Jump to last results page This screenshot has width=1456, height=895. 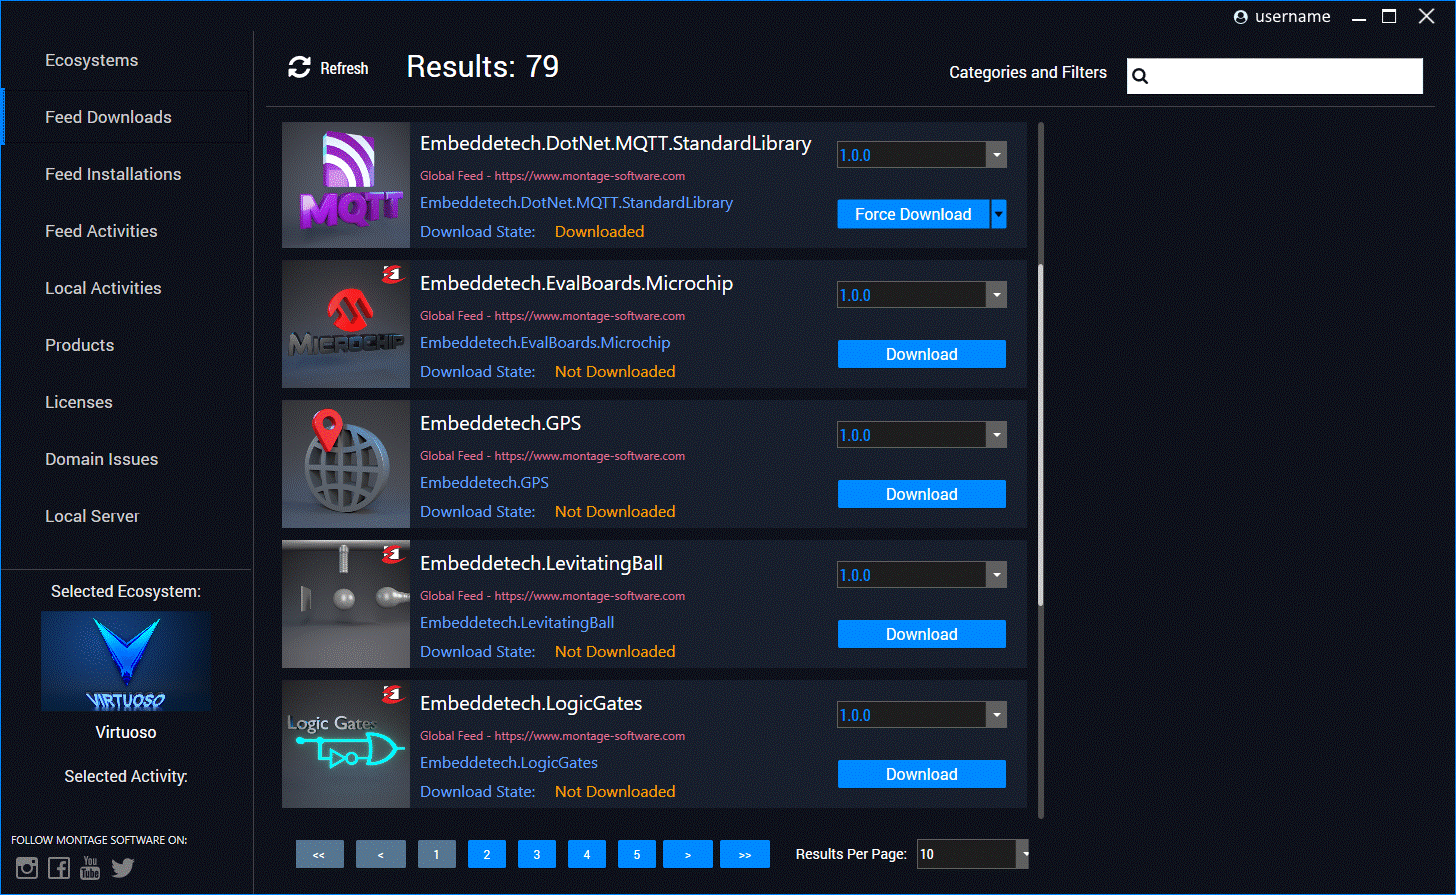(x=745, y=854)
